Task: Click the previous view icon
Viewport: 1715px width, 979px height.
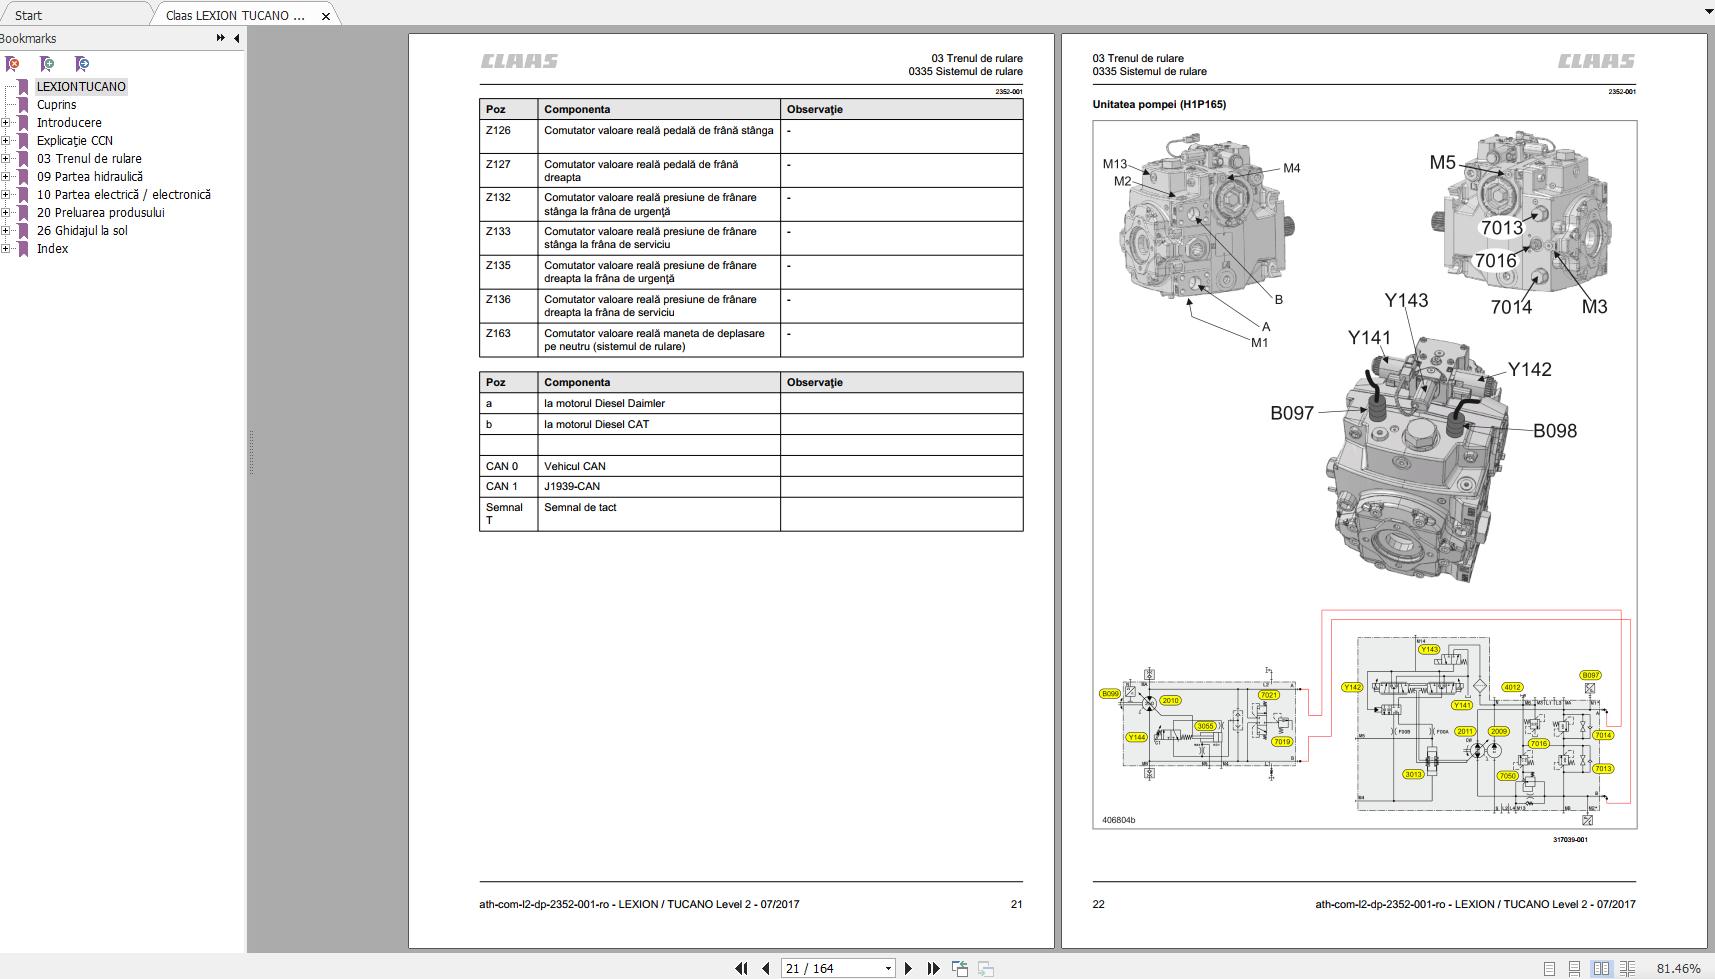Action: point(960,968)
